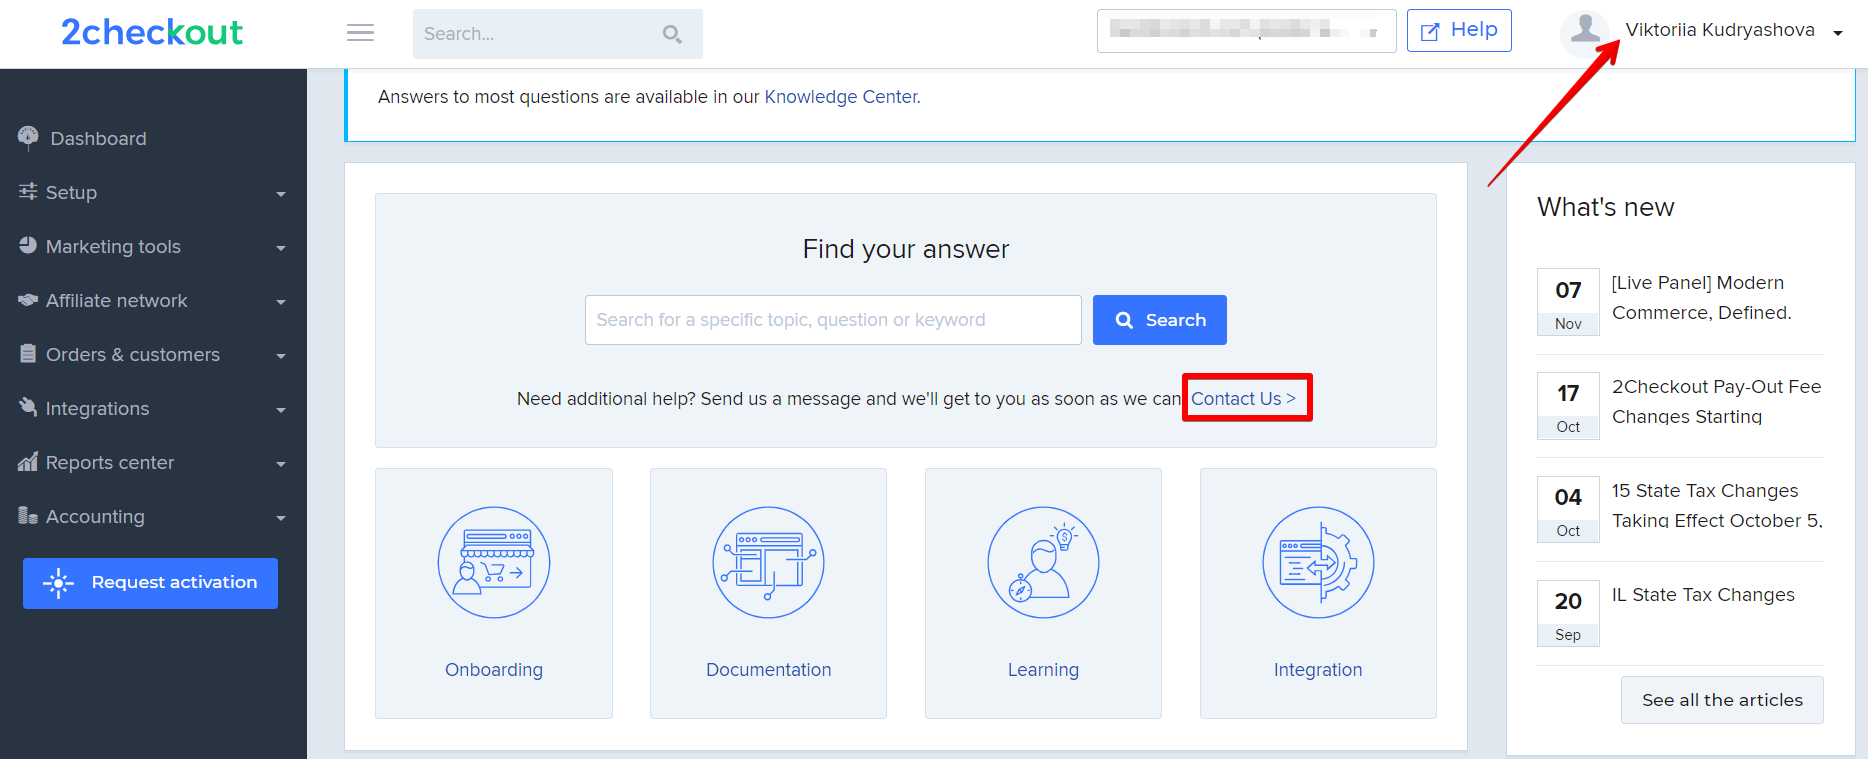
Task: Open the Knowledge Center link
Action: 841,97
